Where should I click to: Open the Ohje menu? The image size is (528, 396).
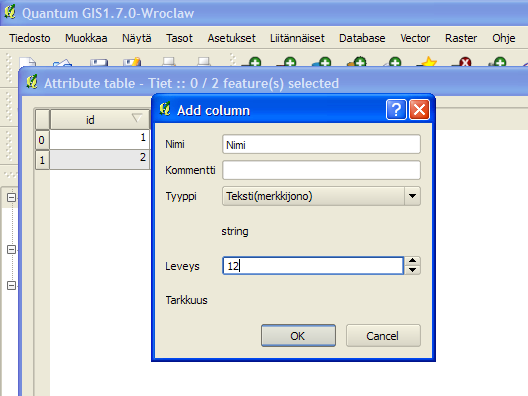[x=503, y=38]
